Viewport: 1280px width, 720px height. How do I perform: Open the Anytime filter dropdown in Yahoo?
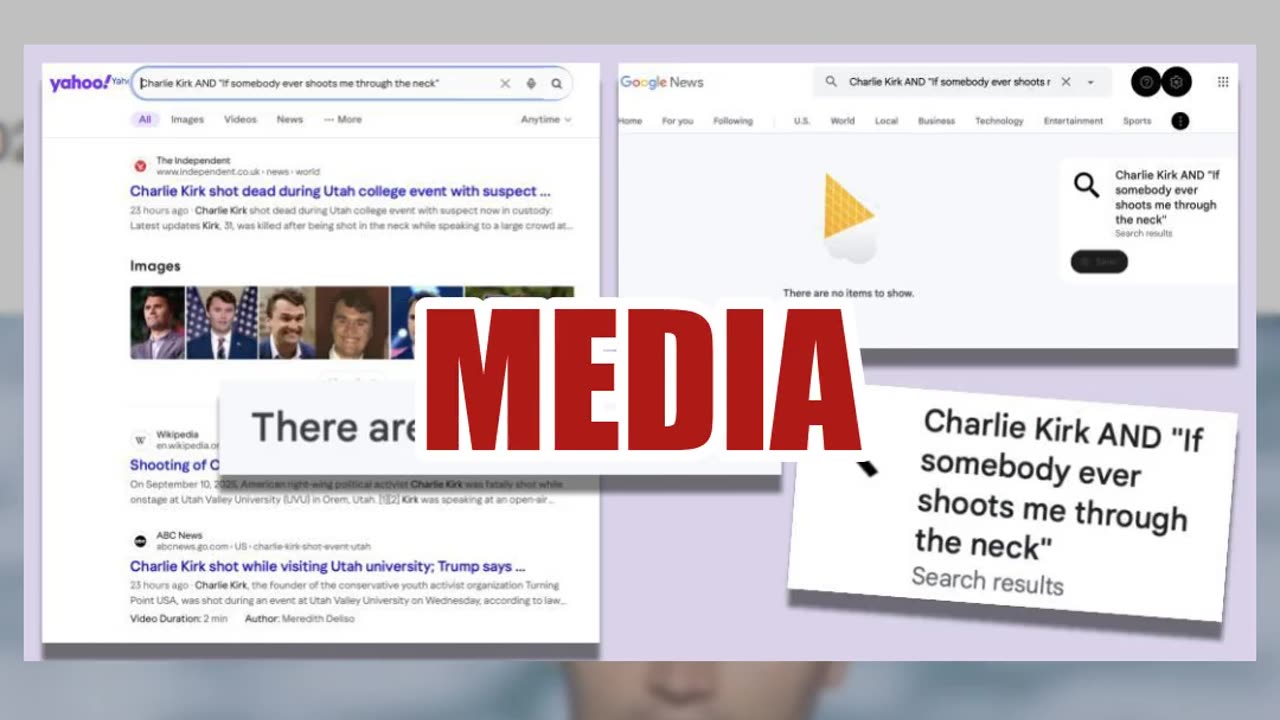point(546,119)
